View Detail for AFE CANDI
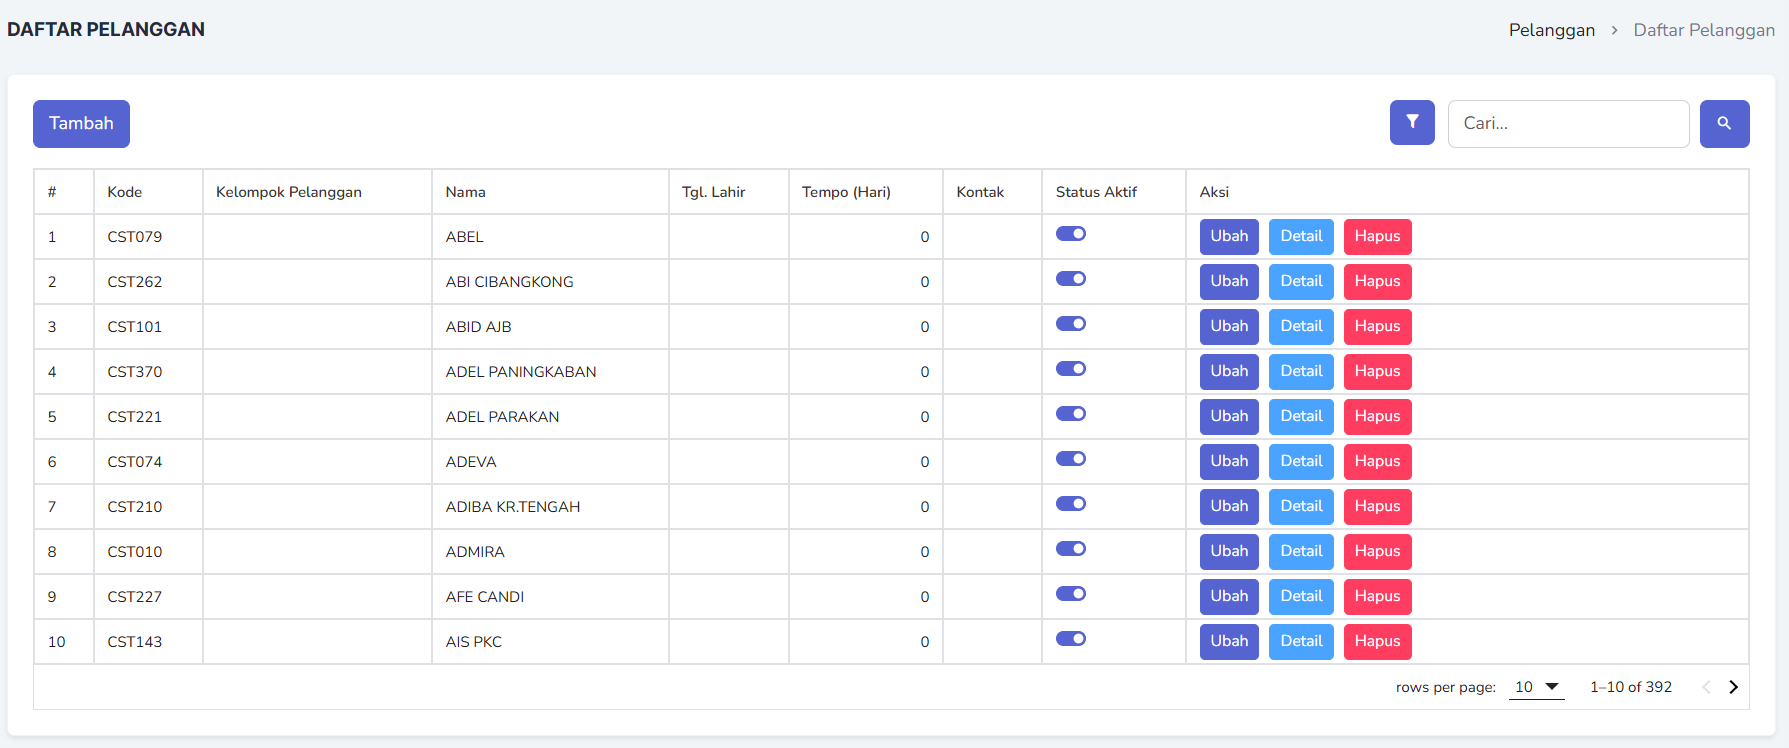This screenshot has width=1789, height=748. [x=1300, y=596]
